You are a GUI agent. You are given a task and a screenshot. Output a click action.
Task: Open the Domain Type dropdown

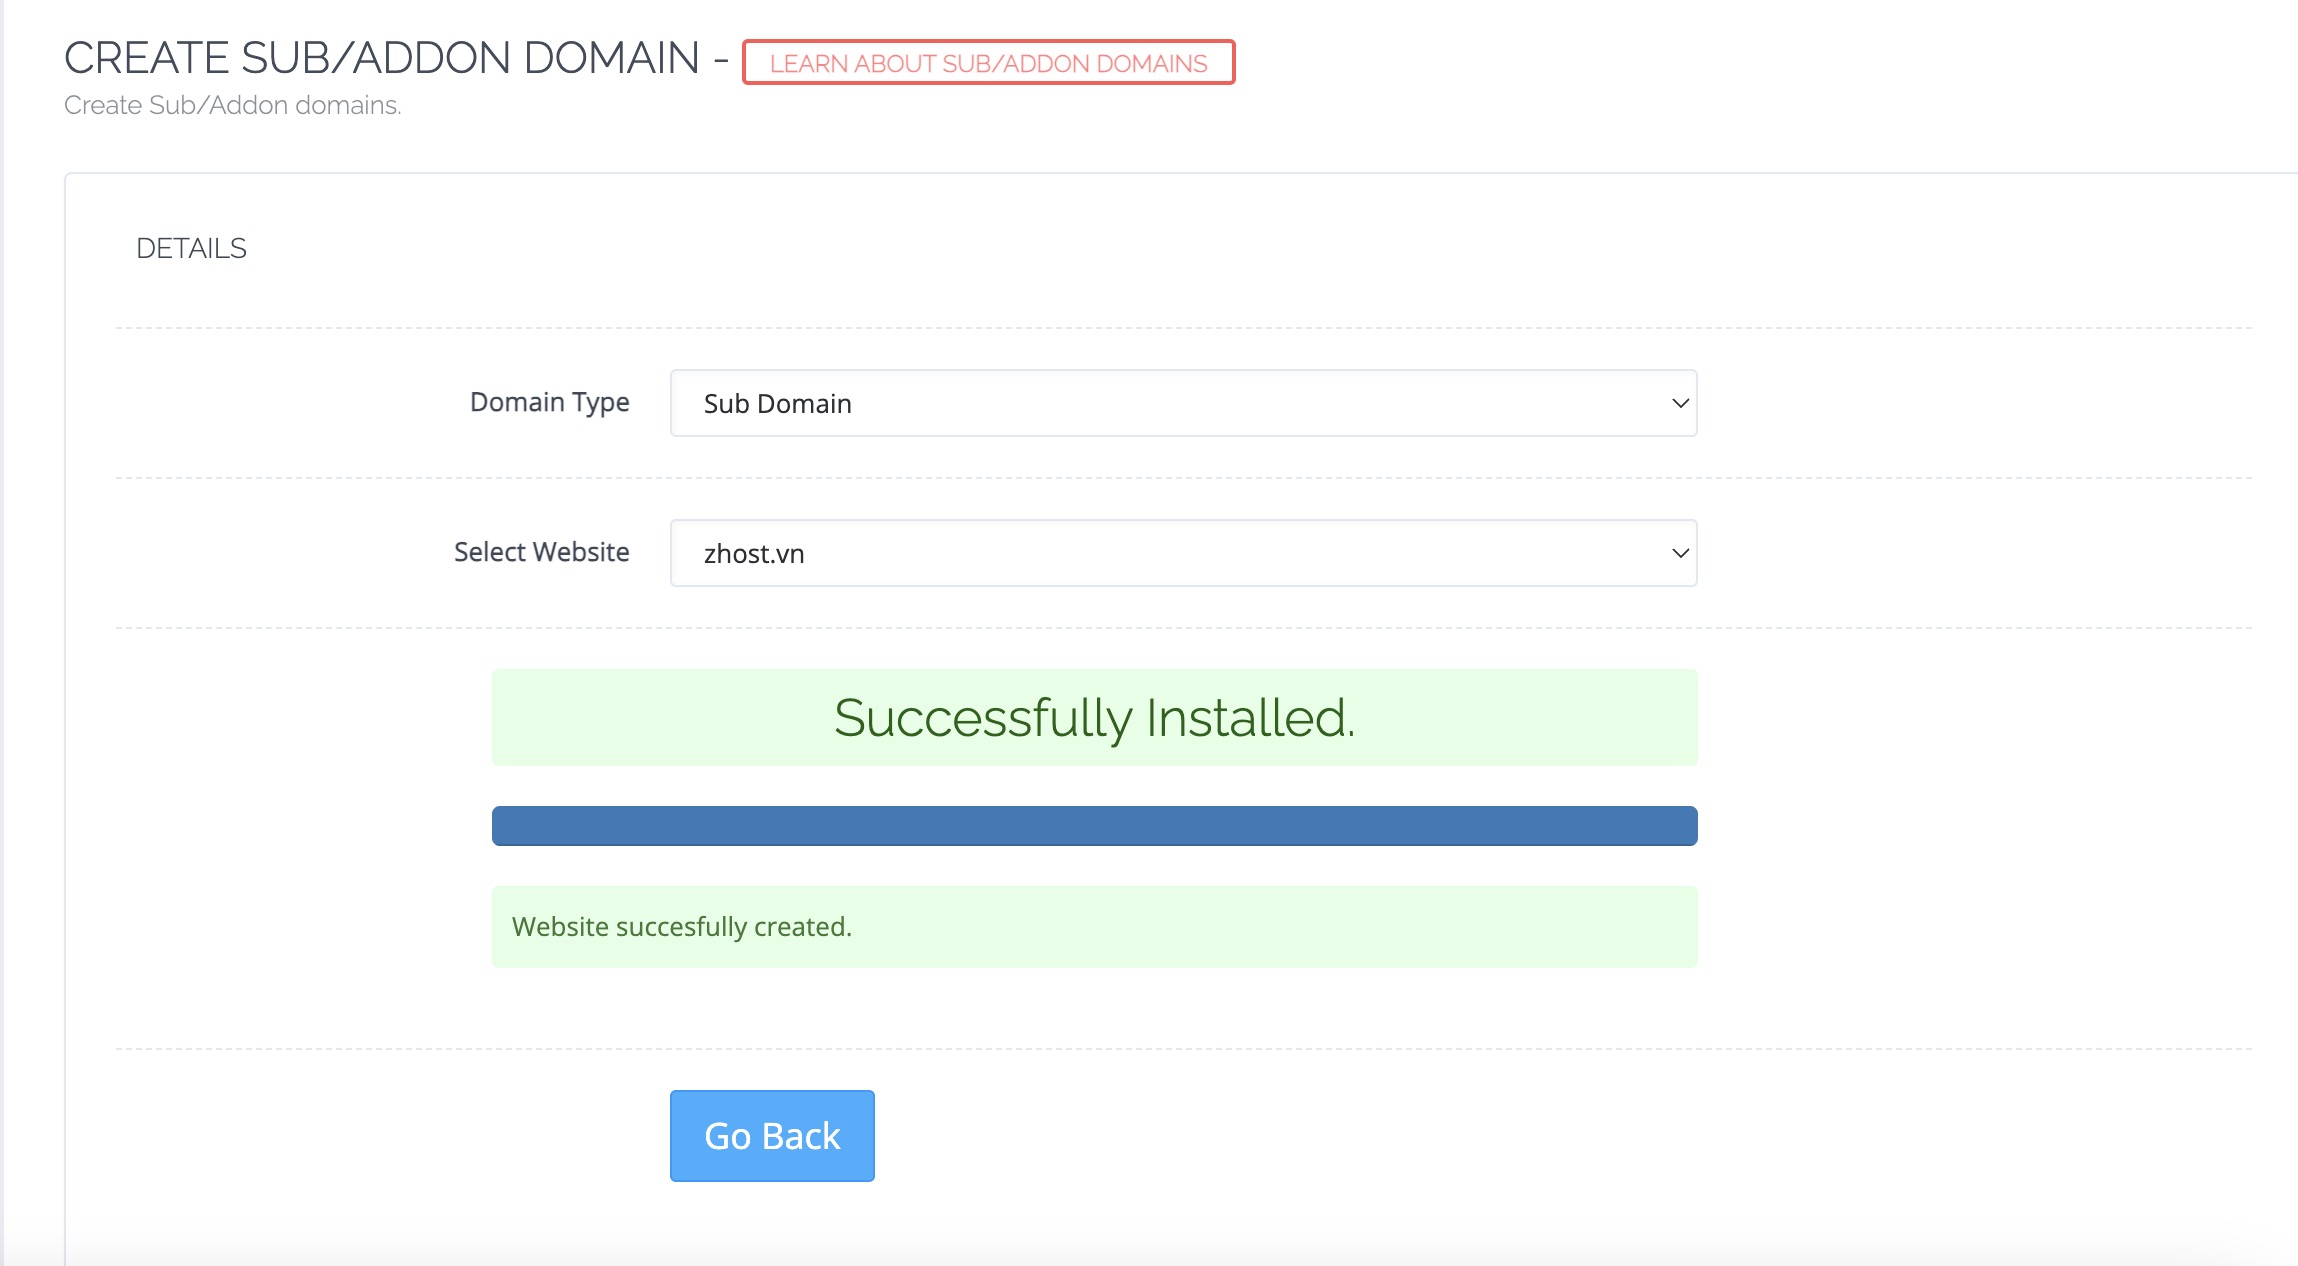tap(1182, 403)
